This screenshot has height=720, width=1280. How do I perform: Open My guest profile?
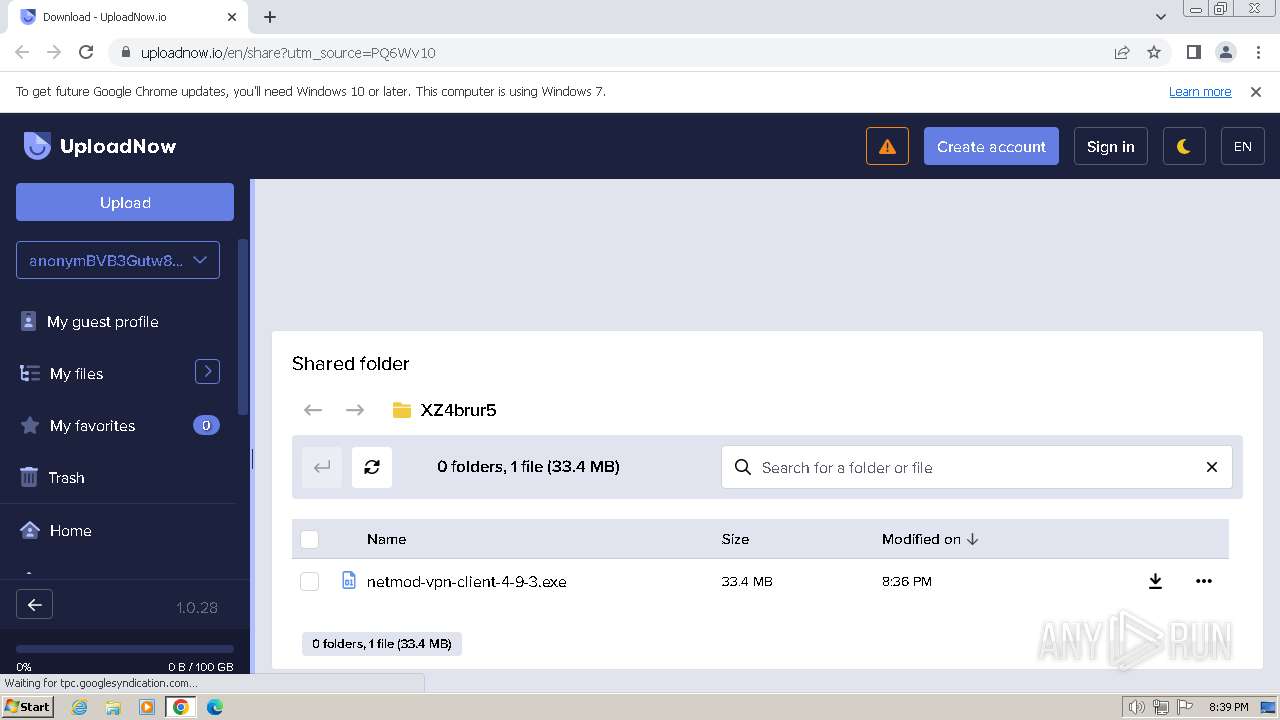click(102, 322)
